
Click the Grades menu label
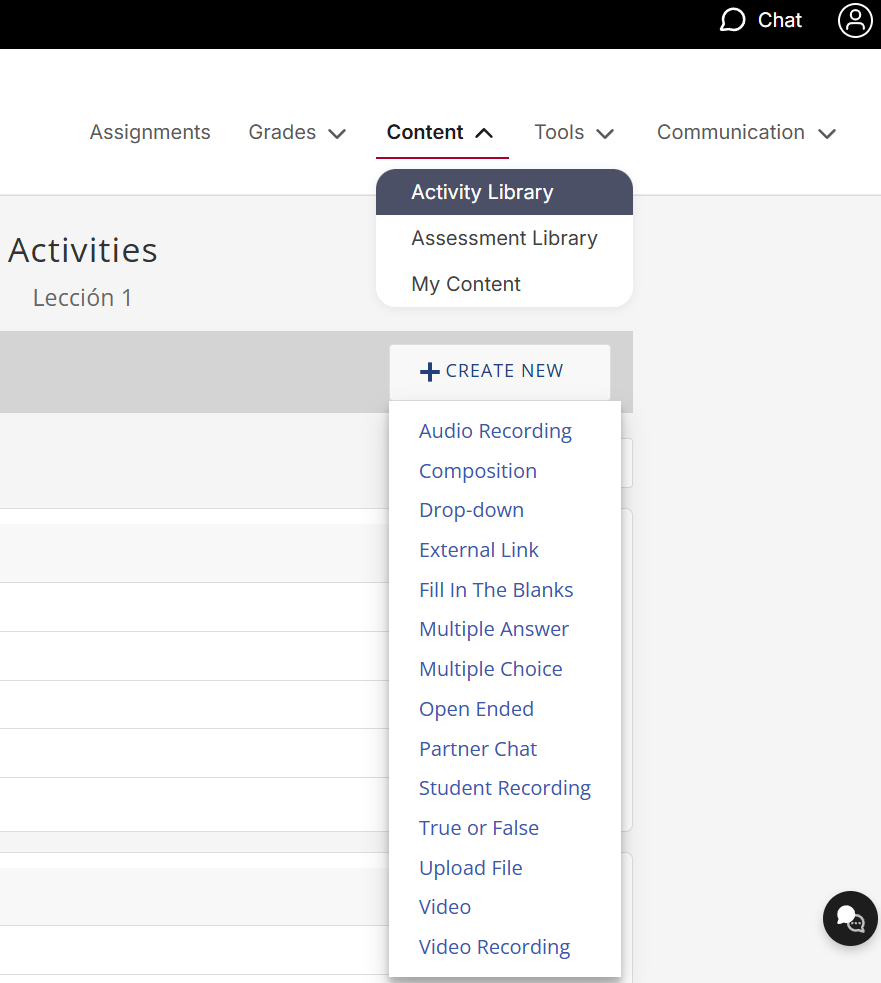(x=282, y=132)
